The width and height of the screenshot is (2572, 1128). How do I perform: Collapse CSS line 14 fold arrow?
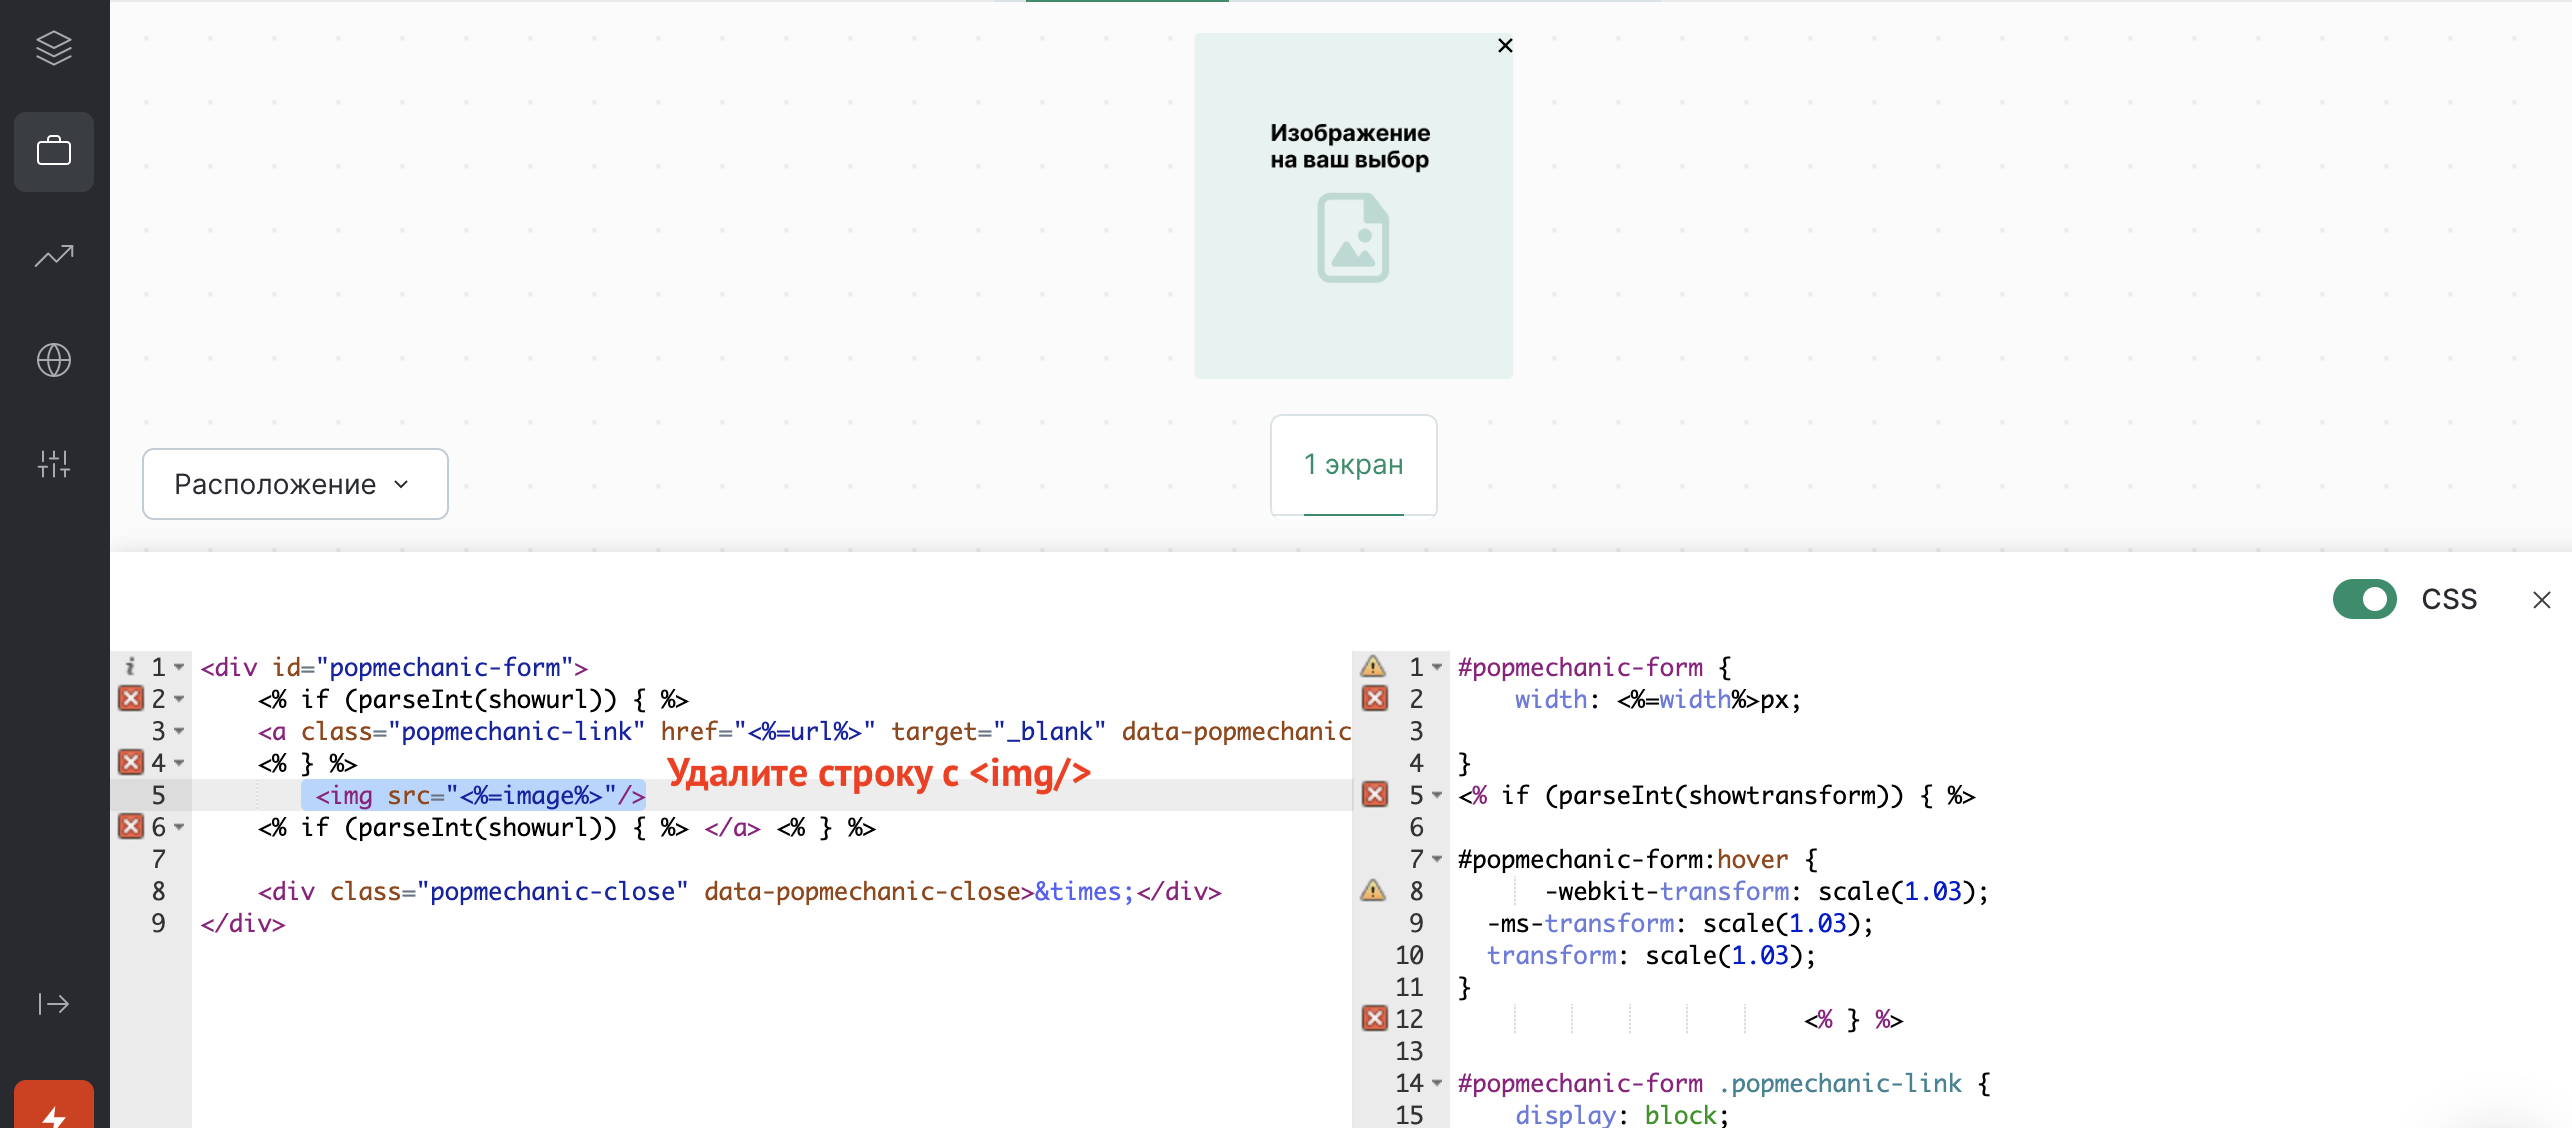pos(1437,1083)
